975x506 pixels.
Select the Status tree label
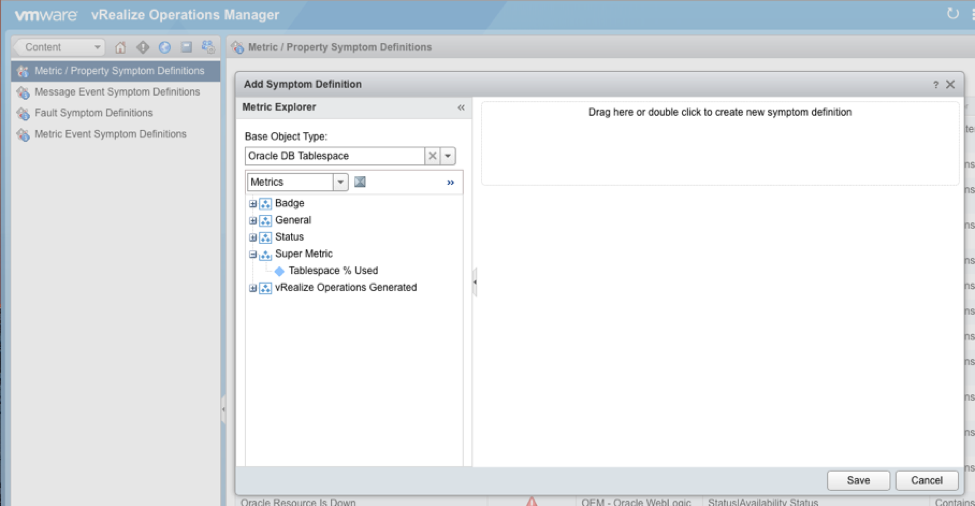click(289, 237)
